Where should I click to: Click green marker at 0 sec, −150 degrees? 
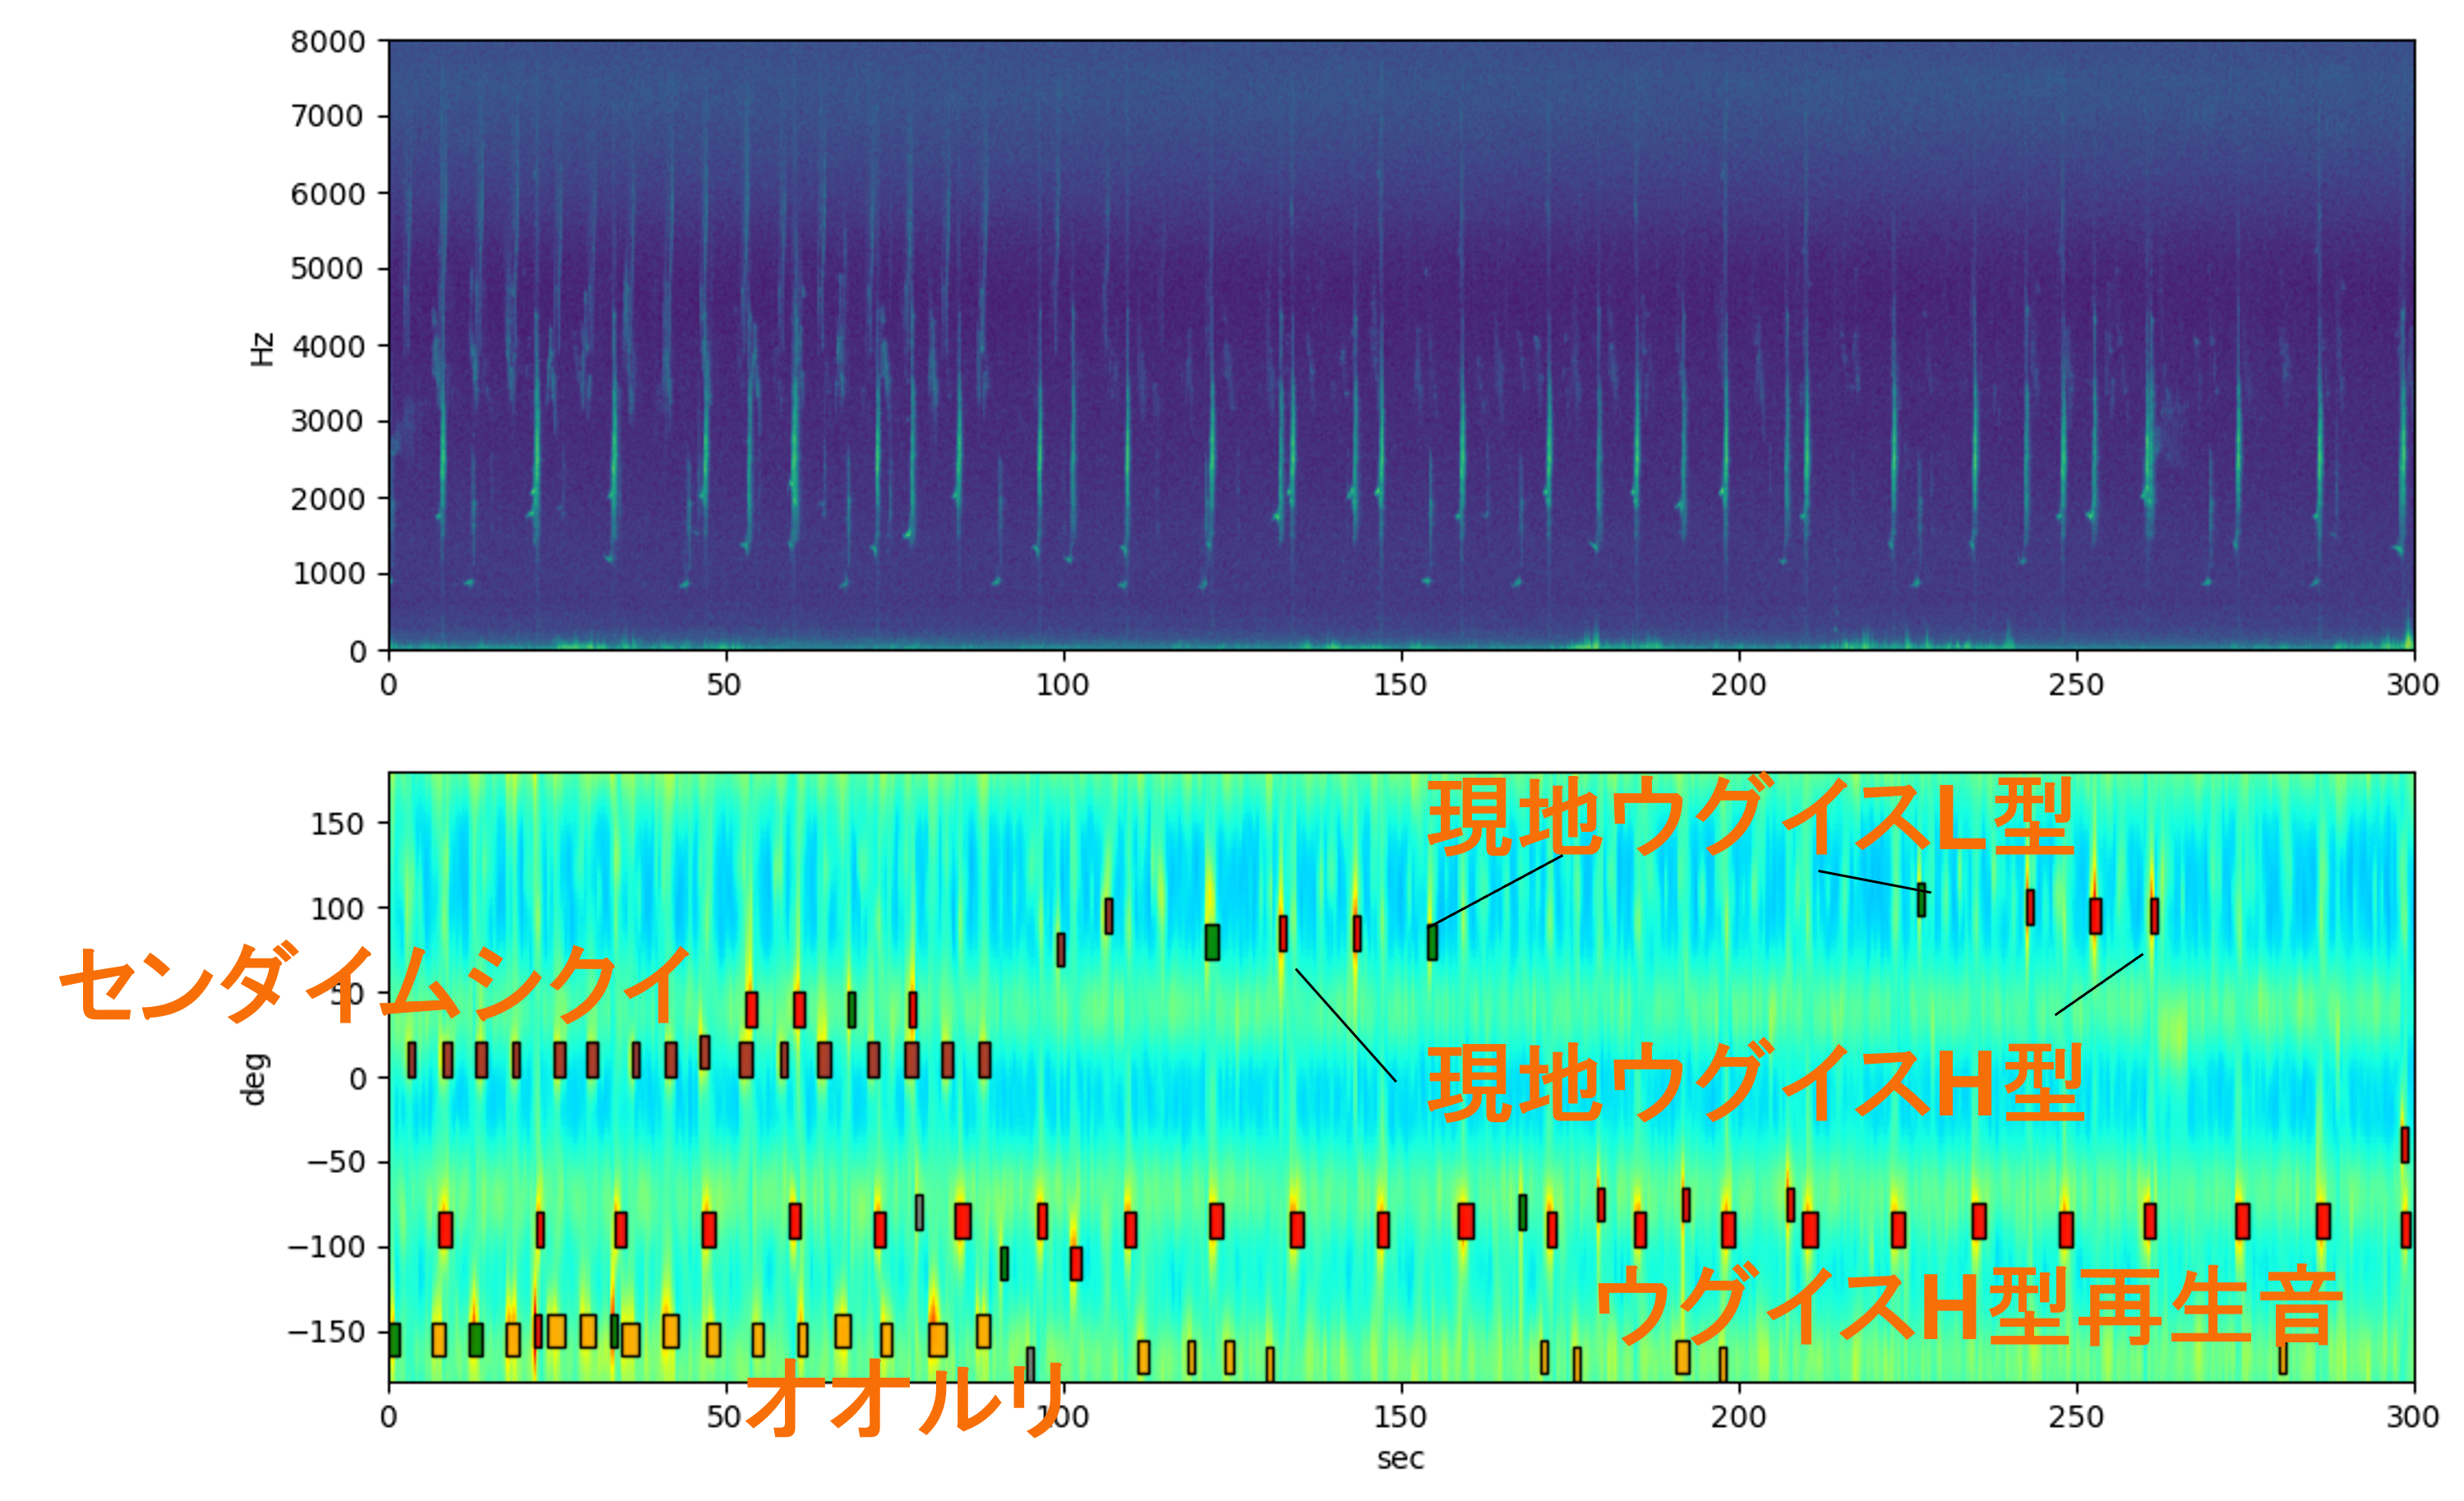pos(394,1339)
